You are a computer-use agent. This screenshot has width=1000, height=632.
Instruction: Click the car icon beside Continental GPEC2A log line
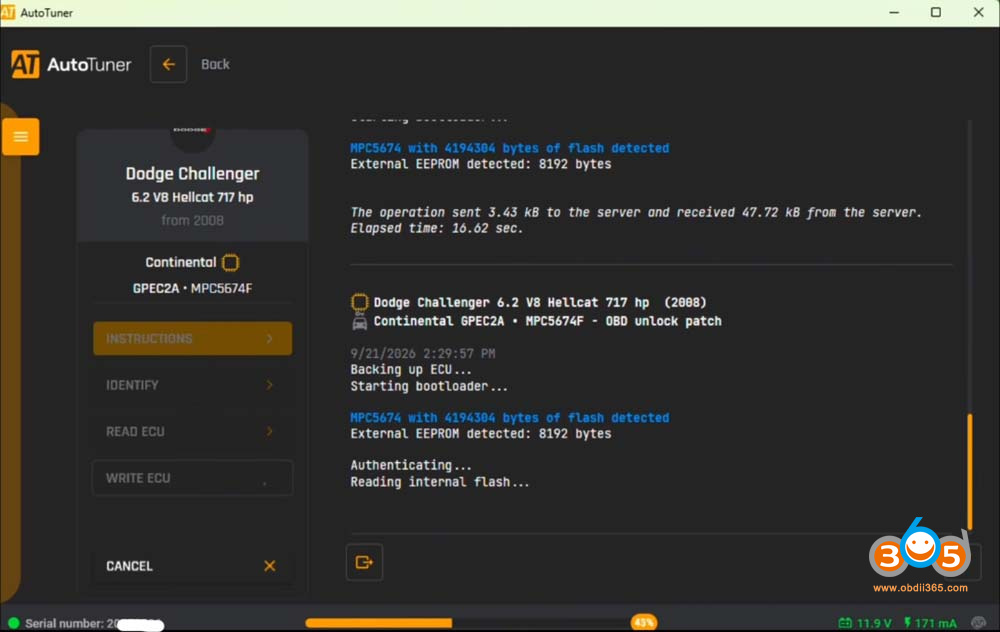pyautogui.click(x=360, y=322)
